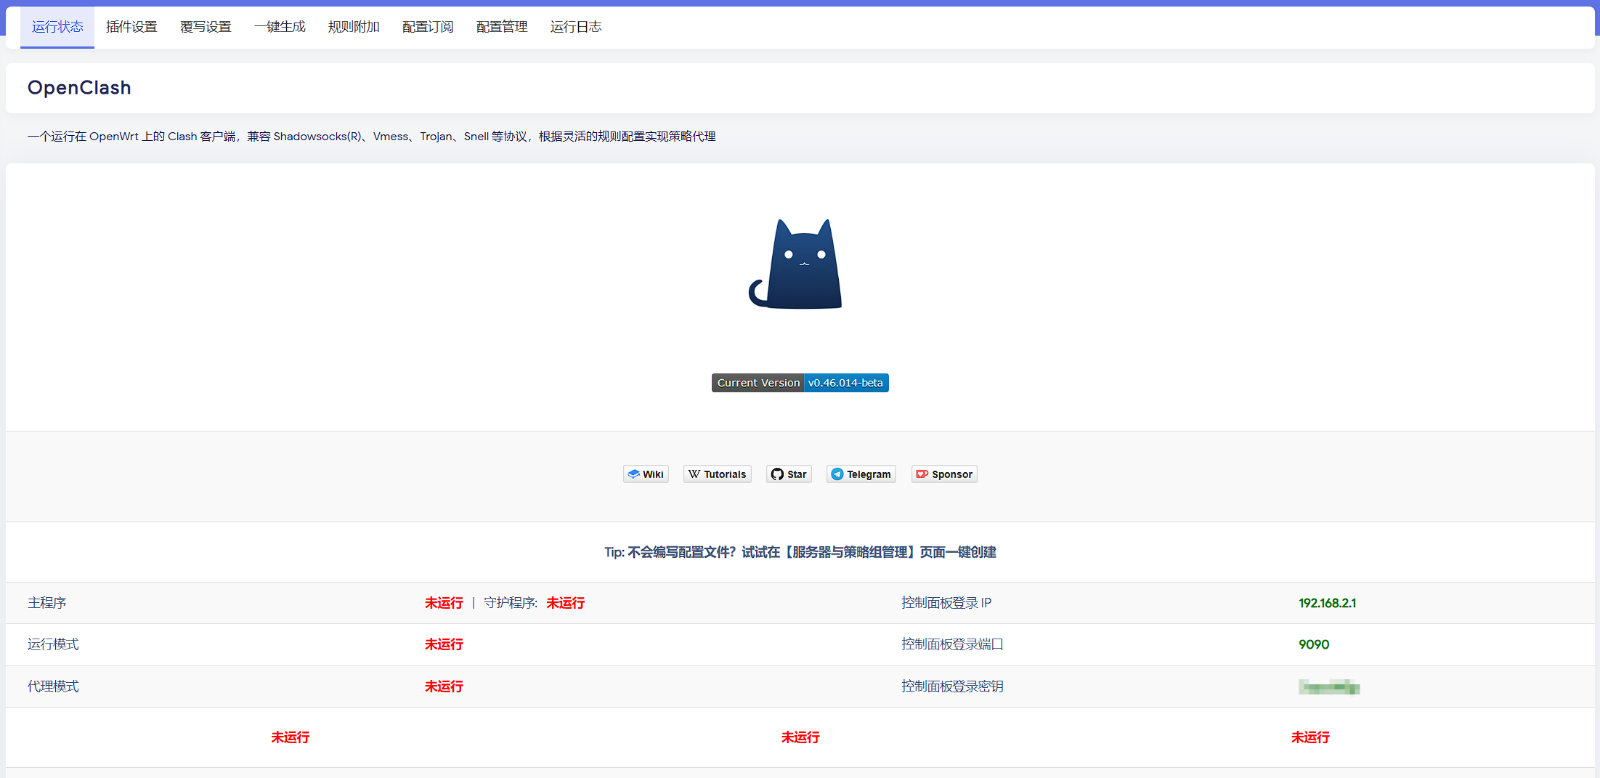
Task: Go to the 一键生成 tab
Action: pyautogui.click(x=280, y=27)
